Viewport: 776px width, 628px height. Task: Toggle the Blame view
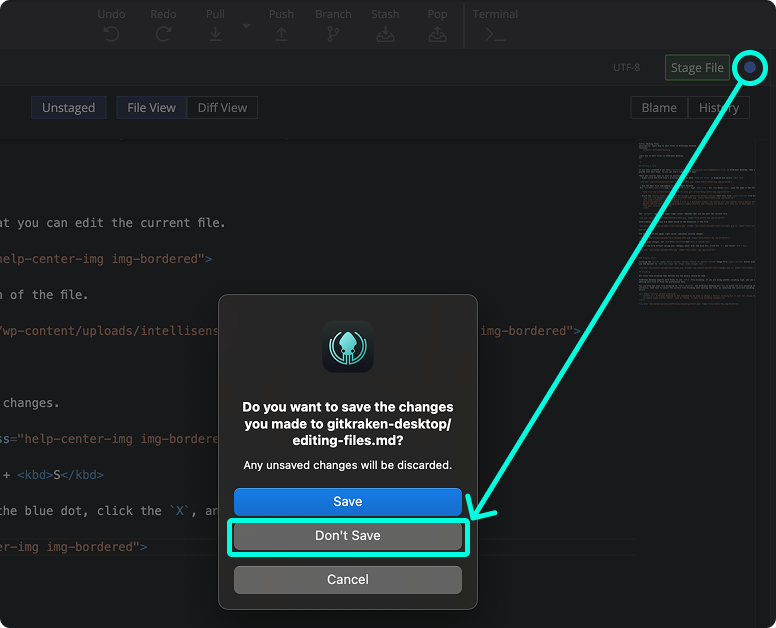tap(659, 108)
